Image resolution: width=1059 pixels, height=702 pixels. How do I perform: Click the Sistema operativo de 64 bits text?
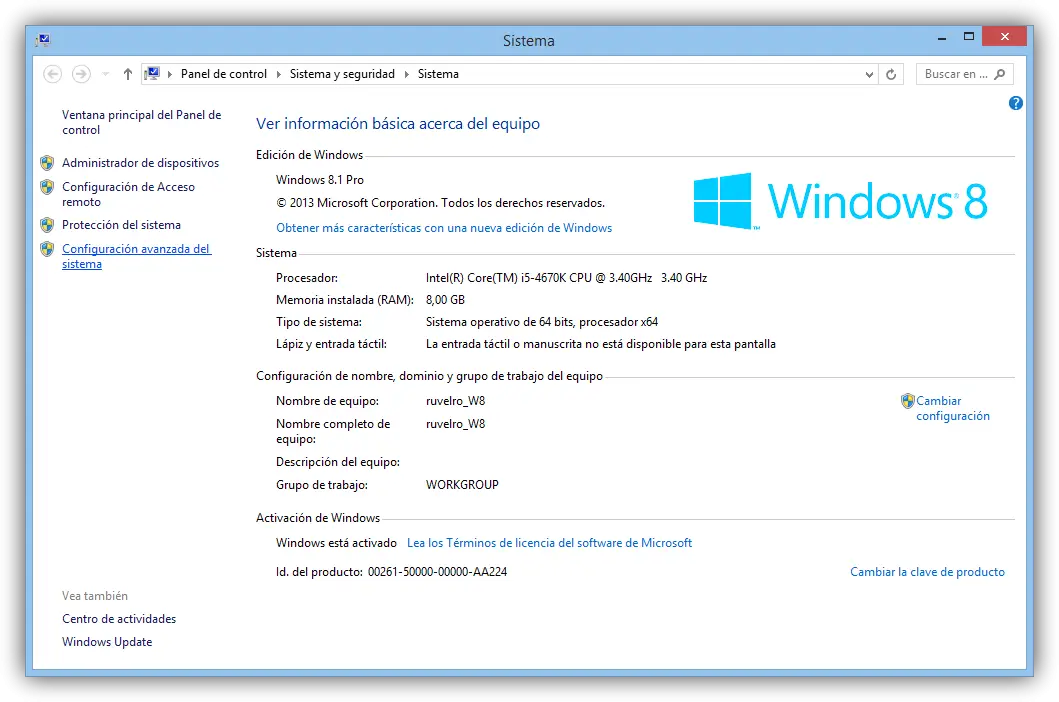click(x=542, y=322)
